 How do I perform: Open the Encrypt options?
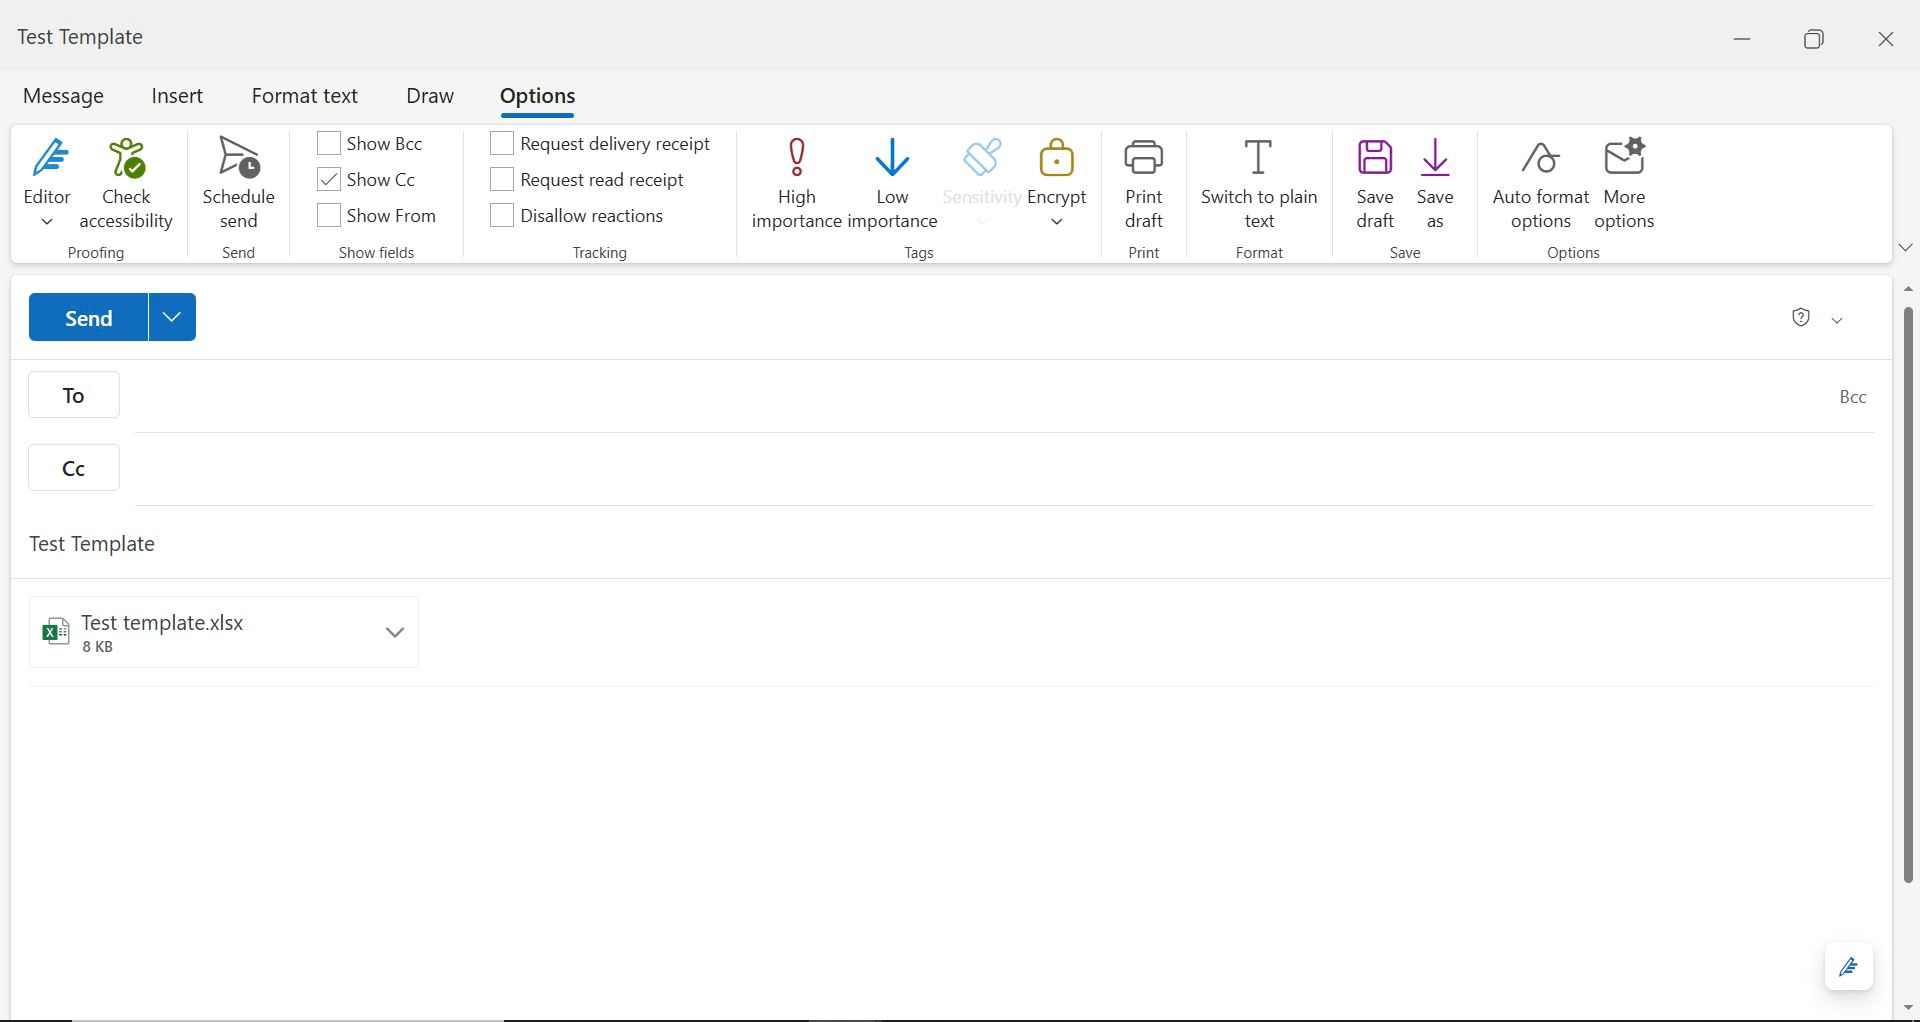(1056, 182)
